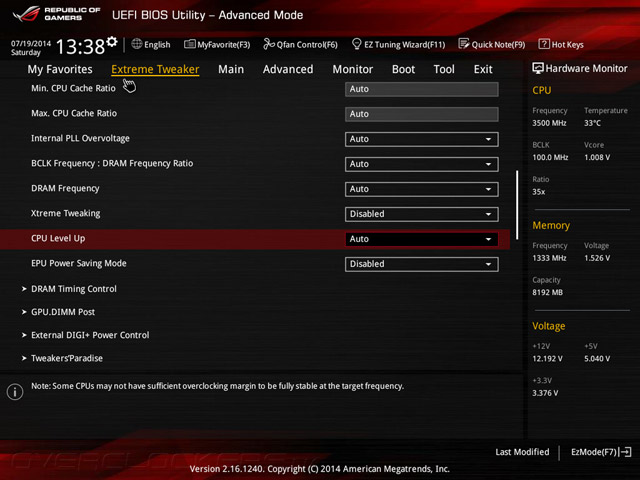Open MyFavorite(F3) from the top toolbar
This screenshot has width=640, height=480.
[x=217, y=44]
